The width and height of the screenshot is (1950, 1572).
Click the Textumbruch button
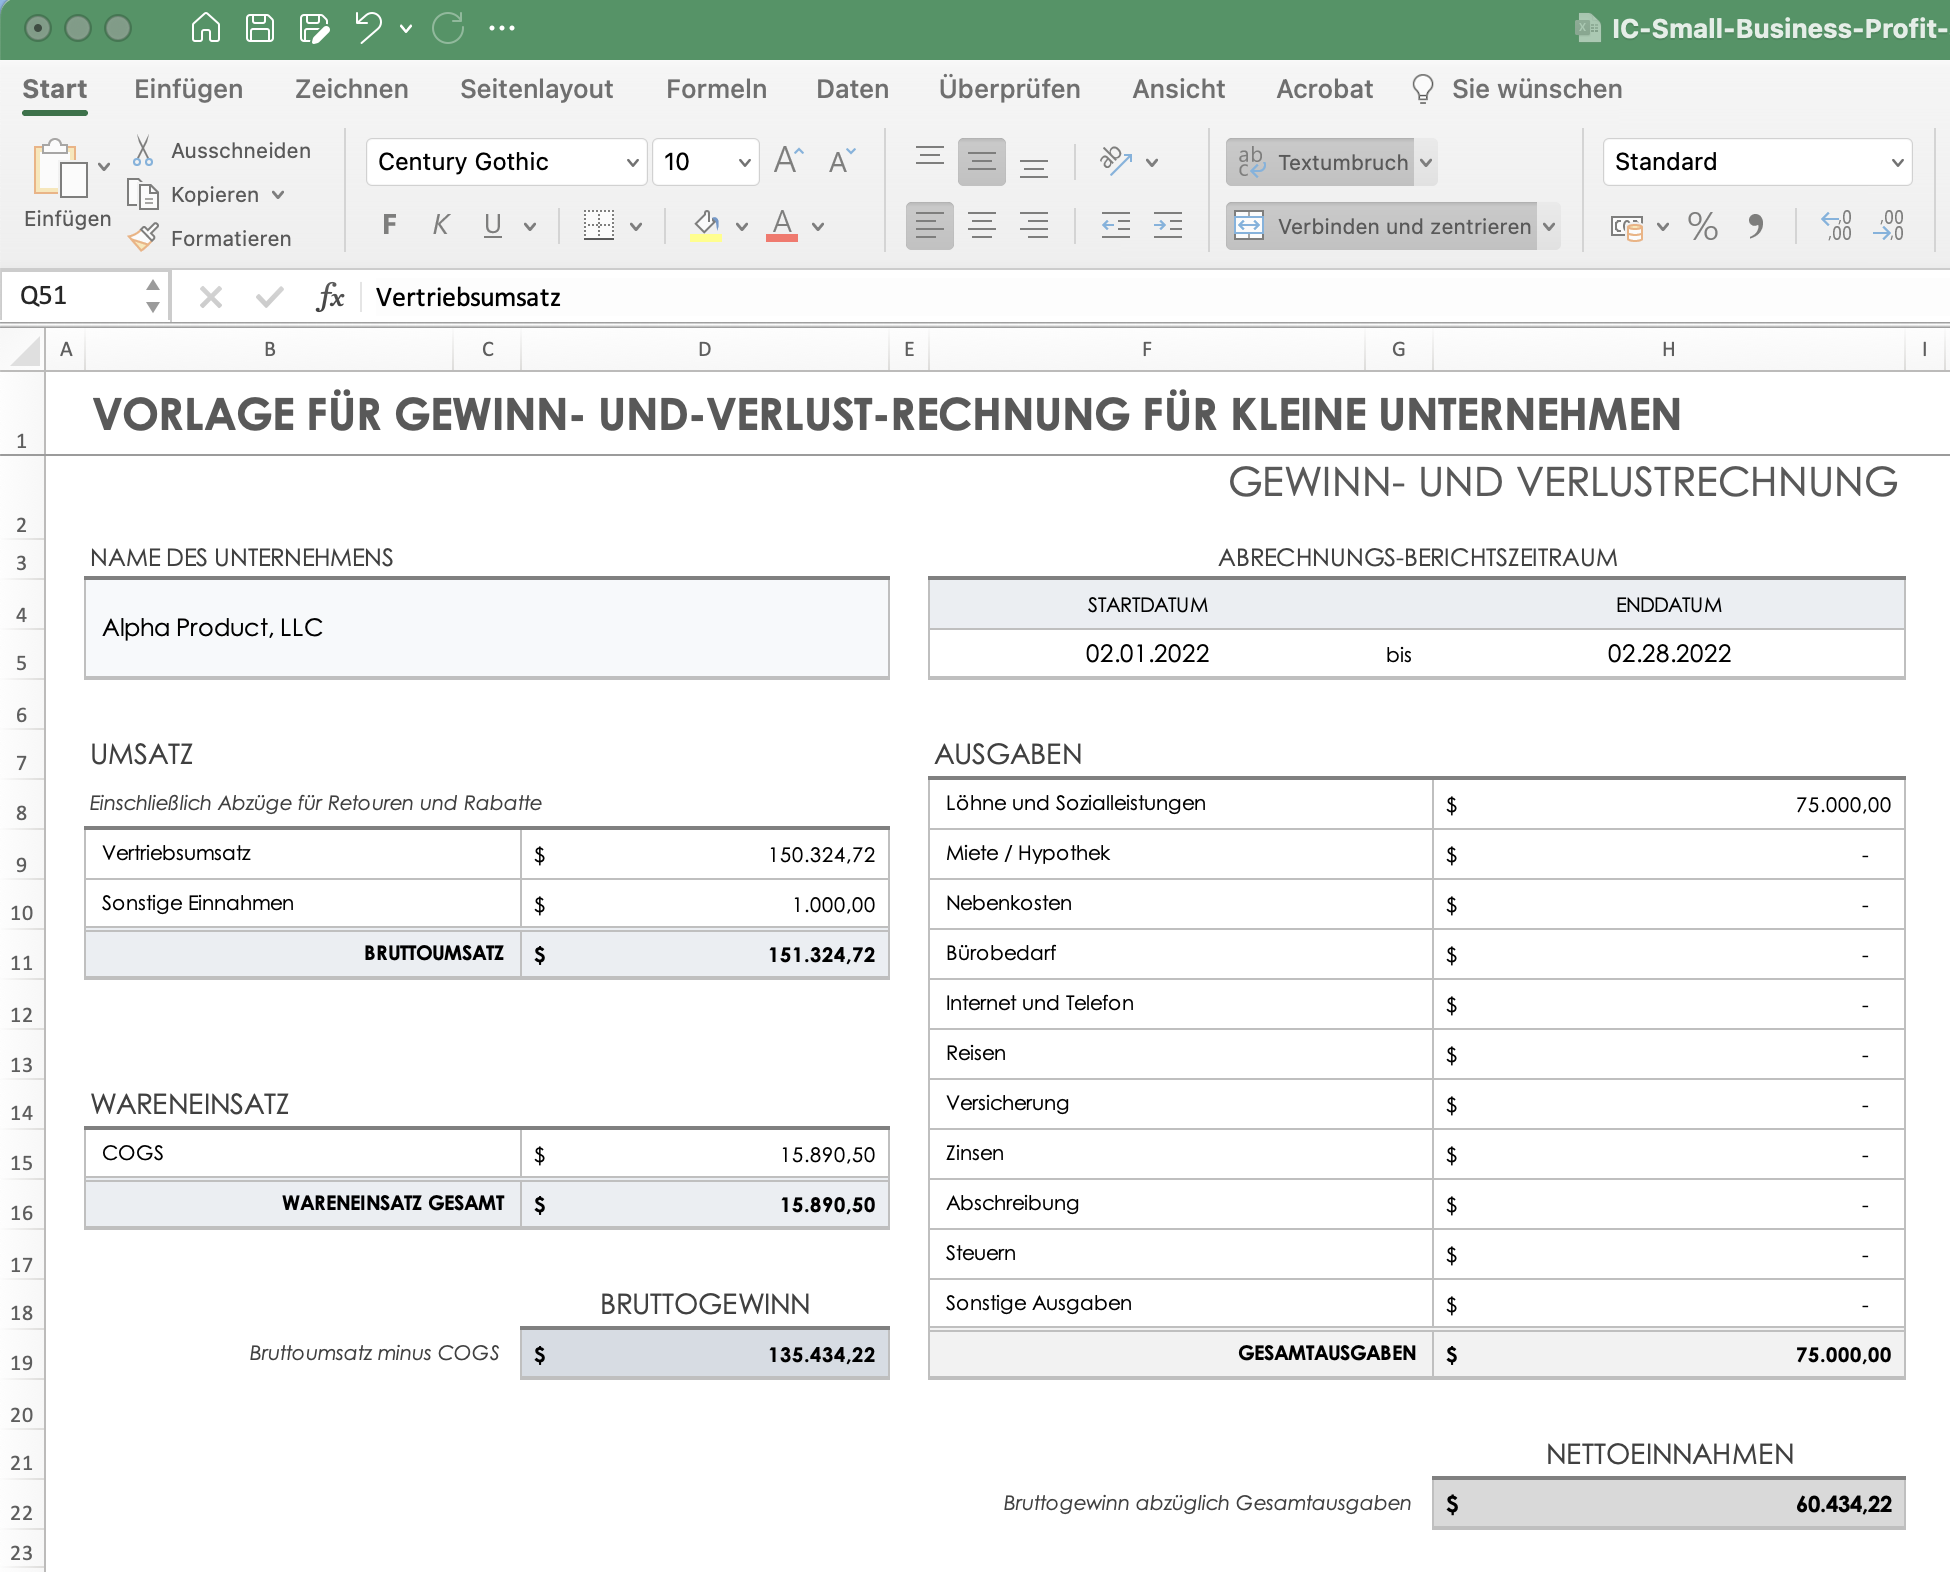pyautogui.click(x=1320, y=162)
